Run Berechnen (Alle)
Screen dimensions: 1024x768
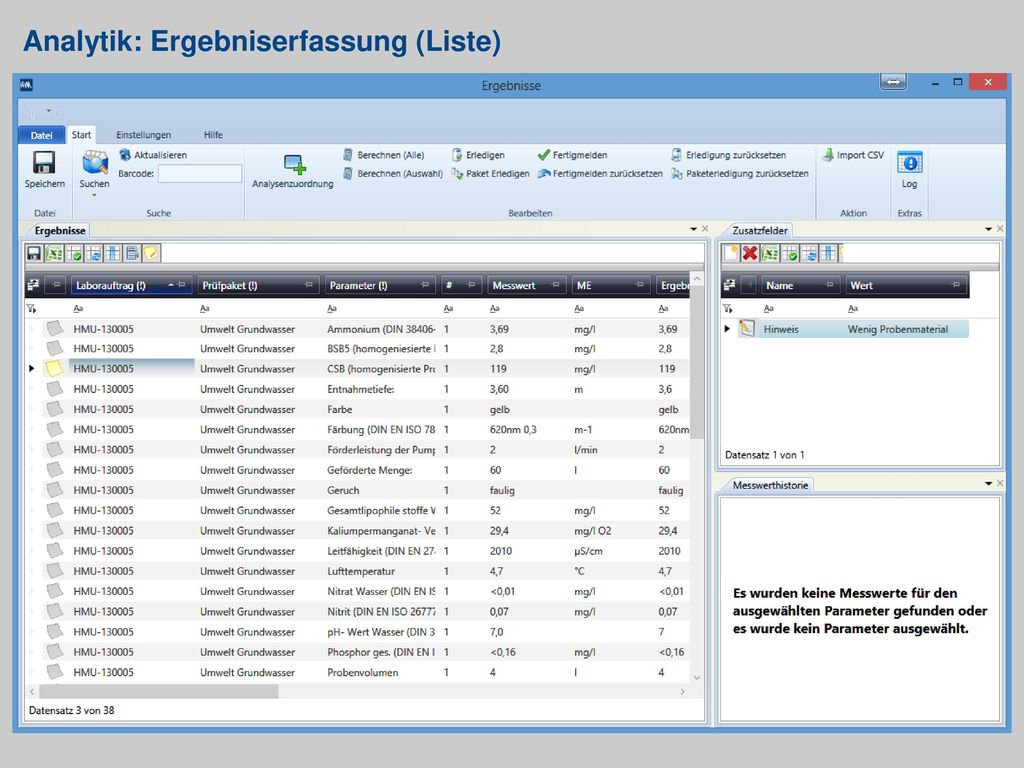coord(383,155)
